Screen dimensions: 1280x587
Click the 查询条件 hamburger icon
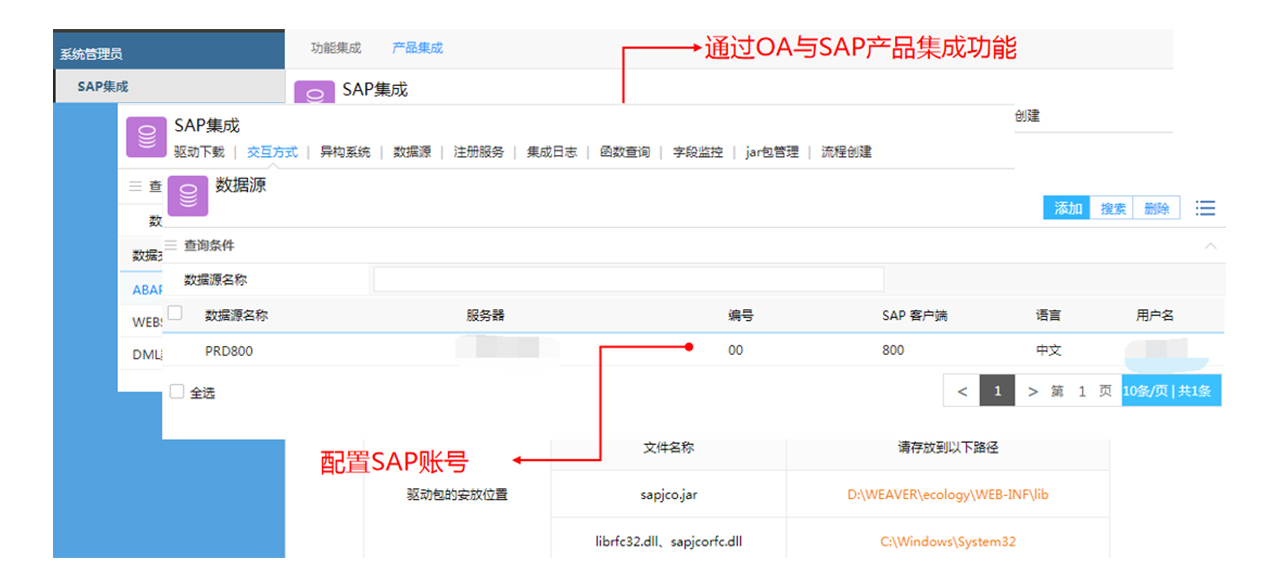(171, 245)
